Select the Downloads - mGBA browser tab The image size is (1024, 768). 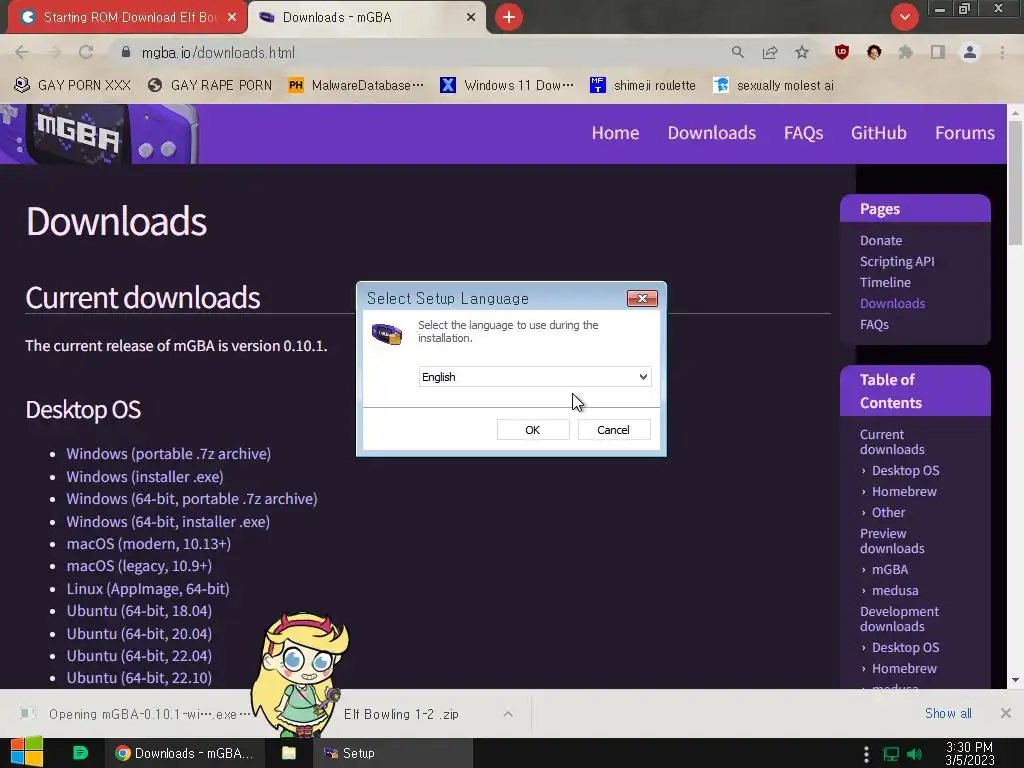[367, 17]
